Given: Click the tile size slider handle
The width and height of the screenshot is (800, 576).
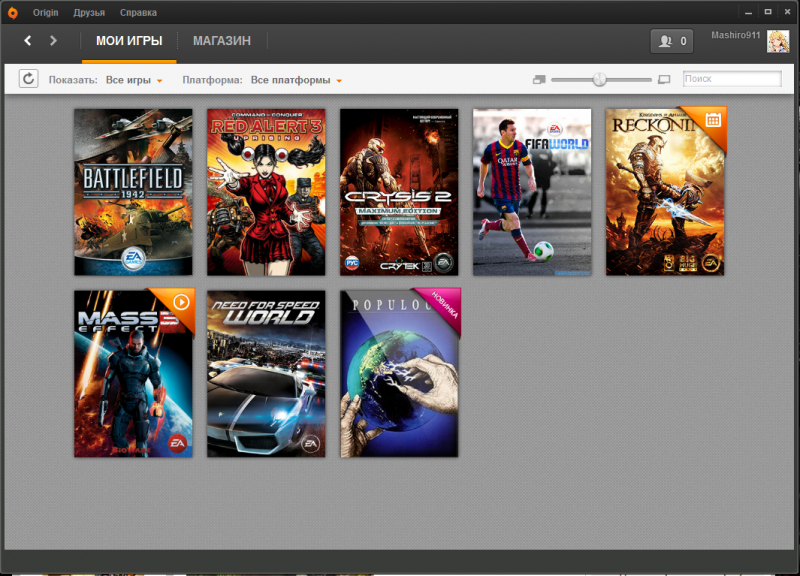Looking at the screenshot, I should pyautogui.click(x=599, y=79).
